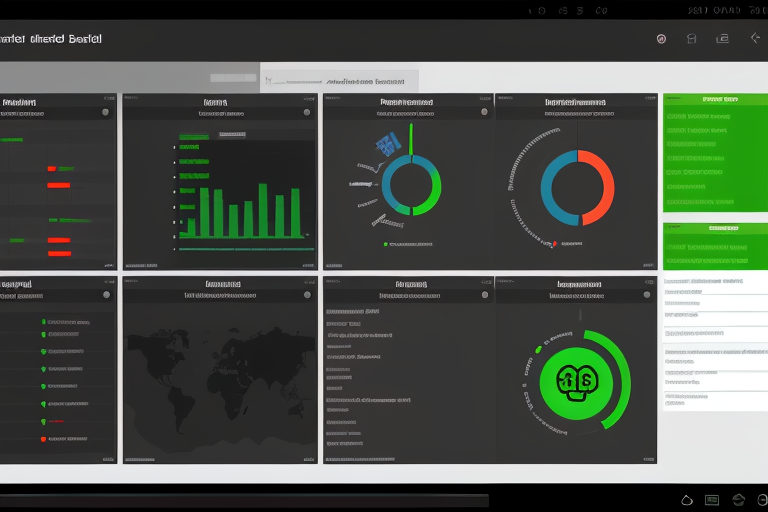Open the display icon in the bottom taskbar
Viewport: 768px width, 512px height.
point(712,499)
